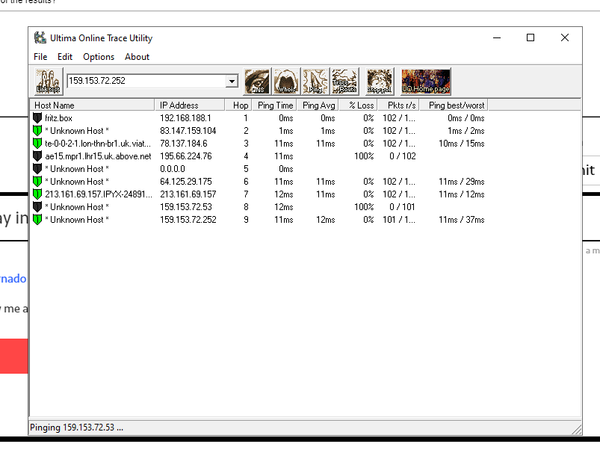Click the castle icon left of the address box
Viewport: 600px width, 462px height.
coord(48,81)
